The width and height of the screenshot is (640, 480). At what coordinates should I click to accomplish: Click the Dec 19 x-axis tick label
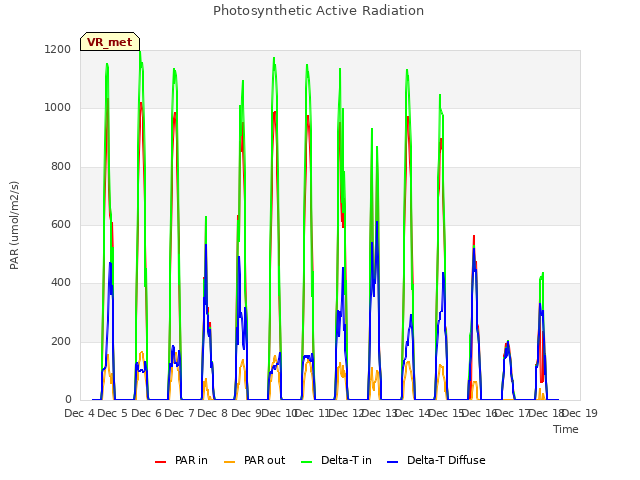tap(581, 413)
